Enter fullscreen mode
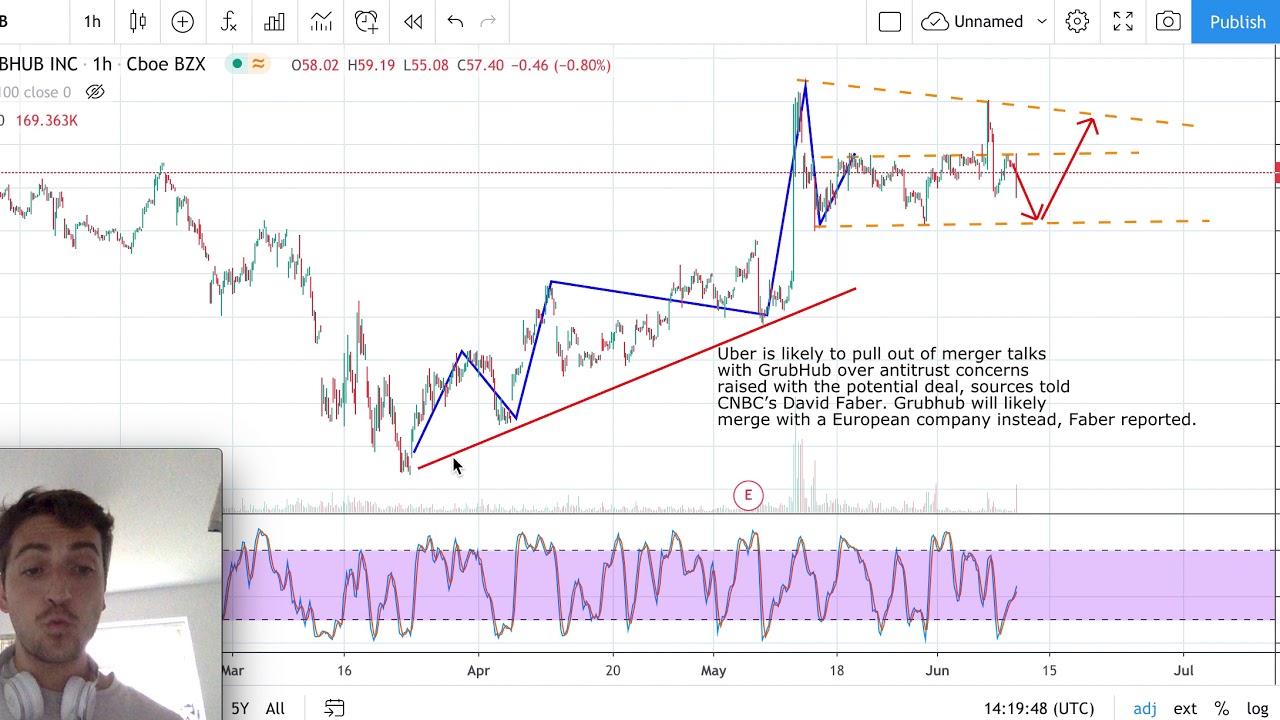The height and width of the screenshot is (720, 1280). pyautogui.click(x=1123, y=21)
